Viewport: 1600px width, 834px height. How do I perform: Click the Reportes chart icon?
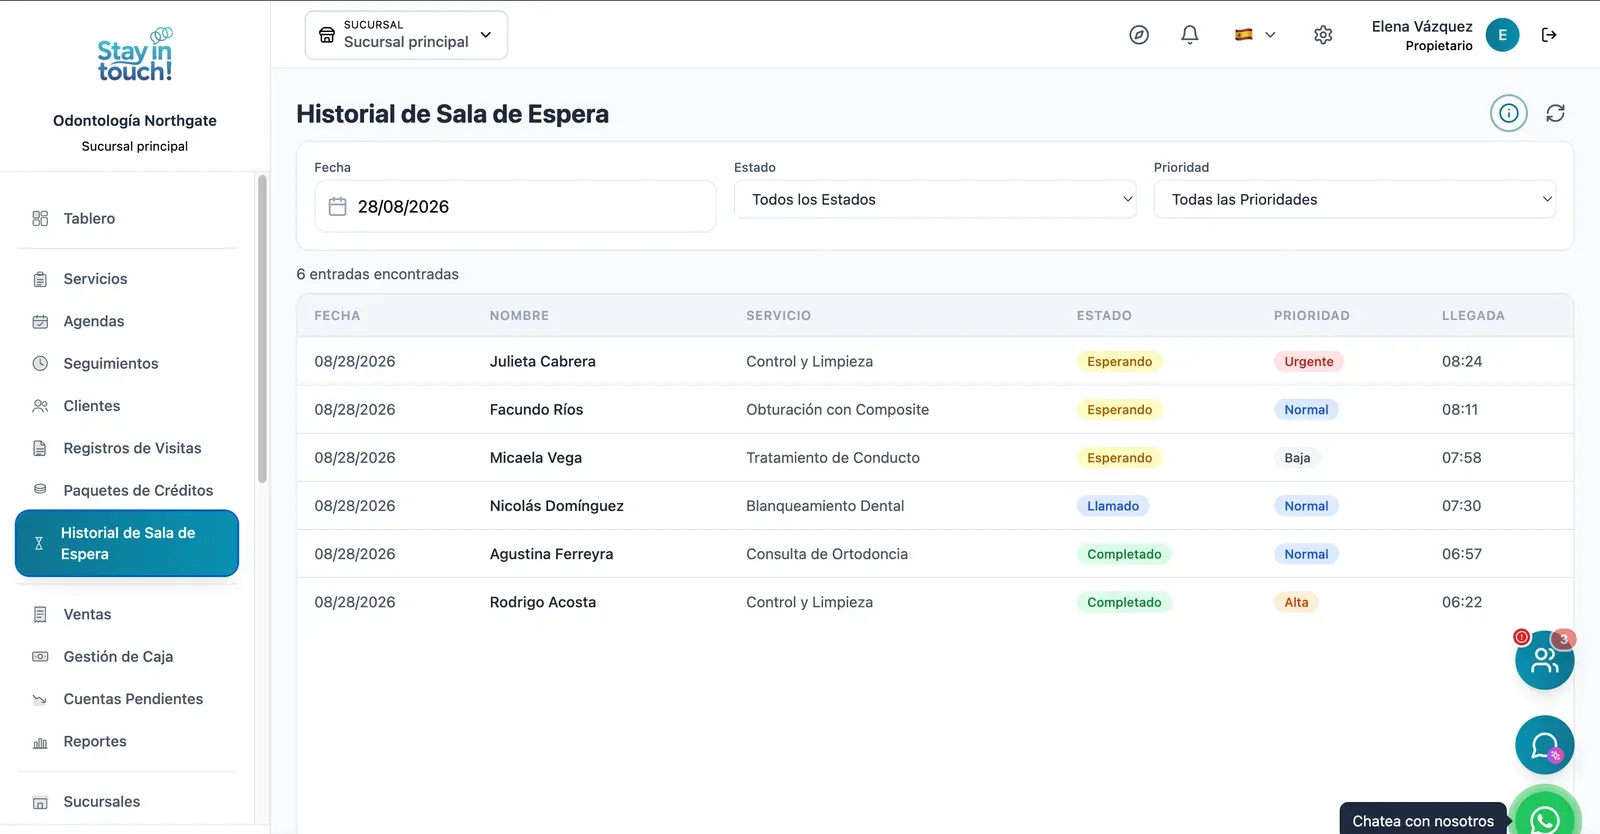[x=40, y=742]
